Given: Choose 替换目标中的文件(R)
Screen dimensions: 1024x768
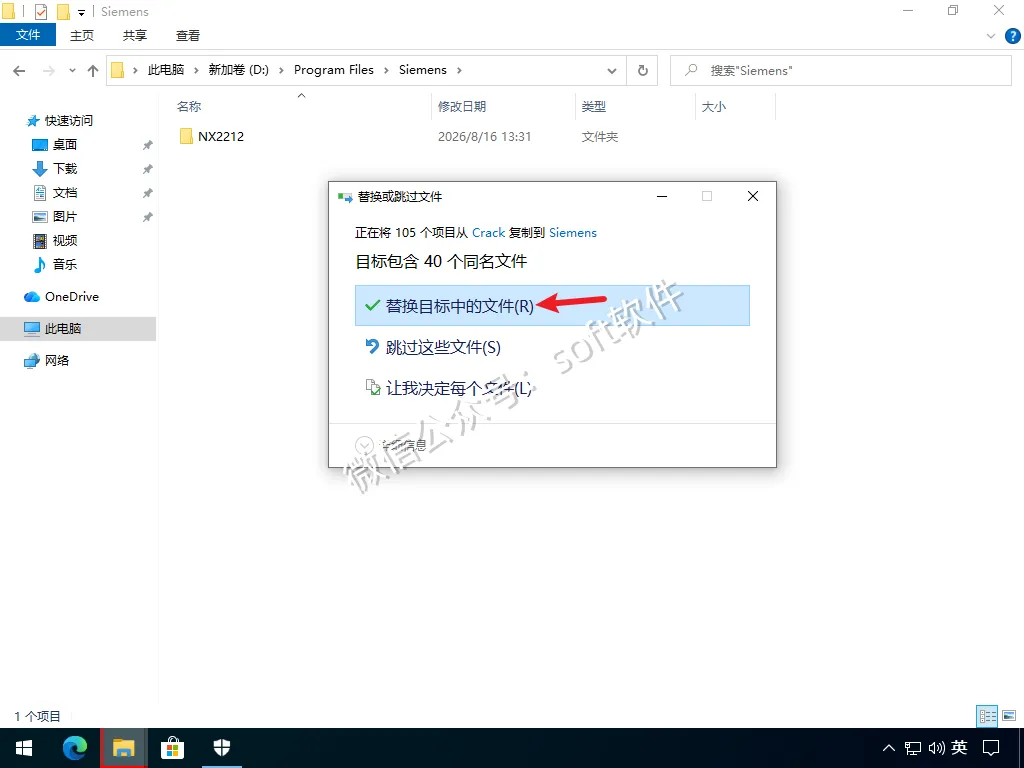Looking at the screenshot, I should [552, 306].
